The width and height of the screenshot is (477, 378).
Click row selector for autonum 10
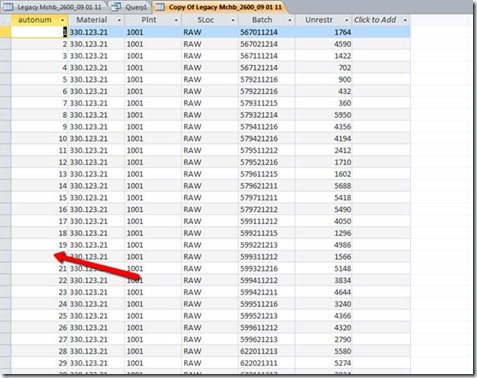coord(5,139)
